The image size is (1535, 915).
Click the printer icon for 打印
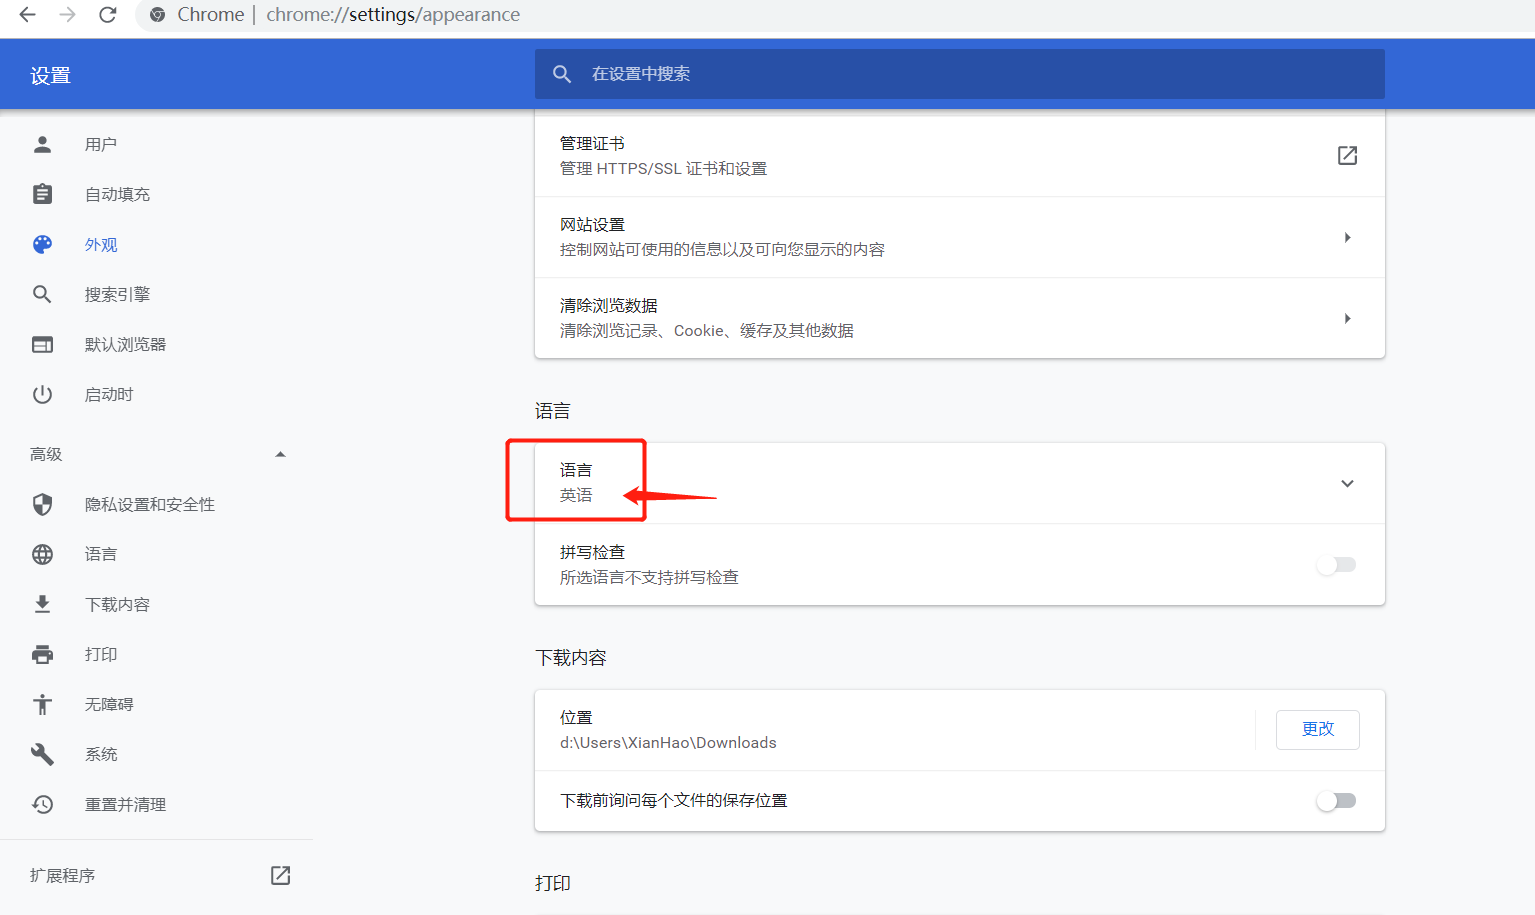pyautogui.click(x=42, y=655)
